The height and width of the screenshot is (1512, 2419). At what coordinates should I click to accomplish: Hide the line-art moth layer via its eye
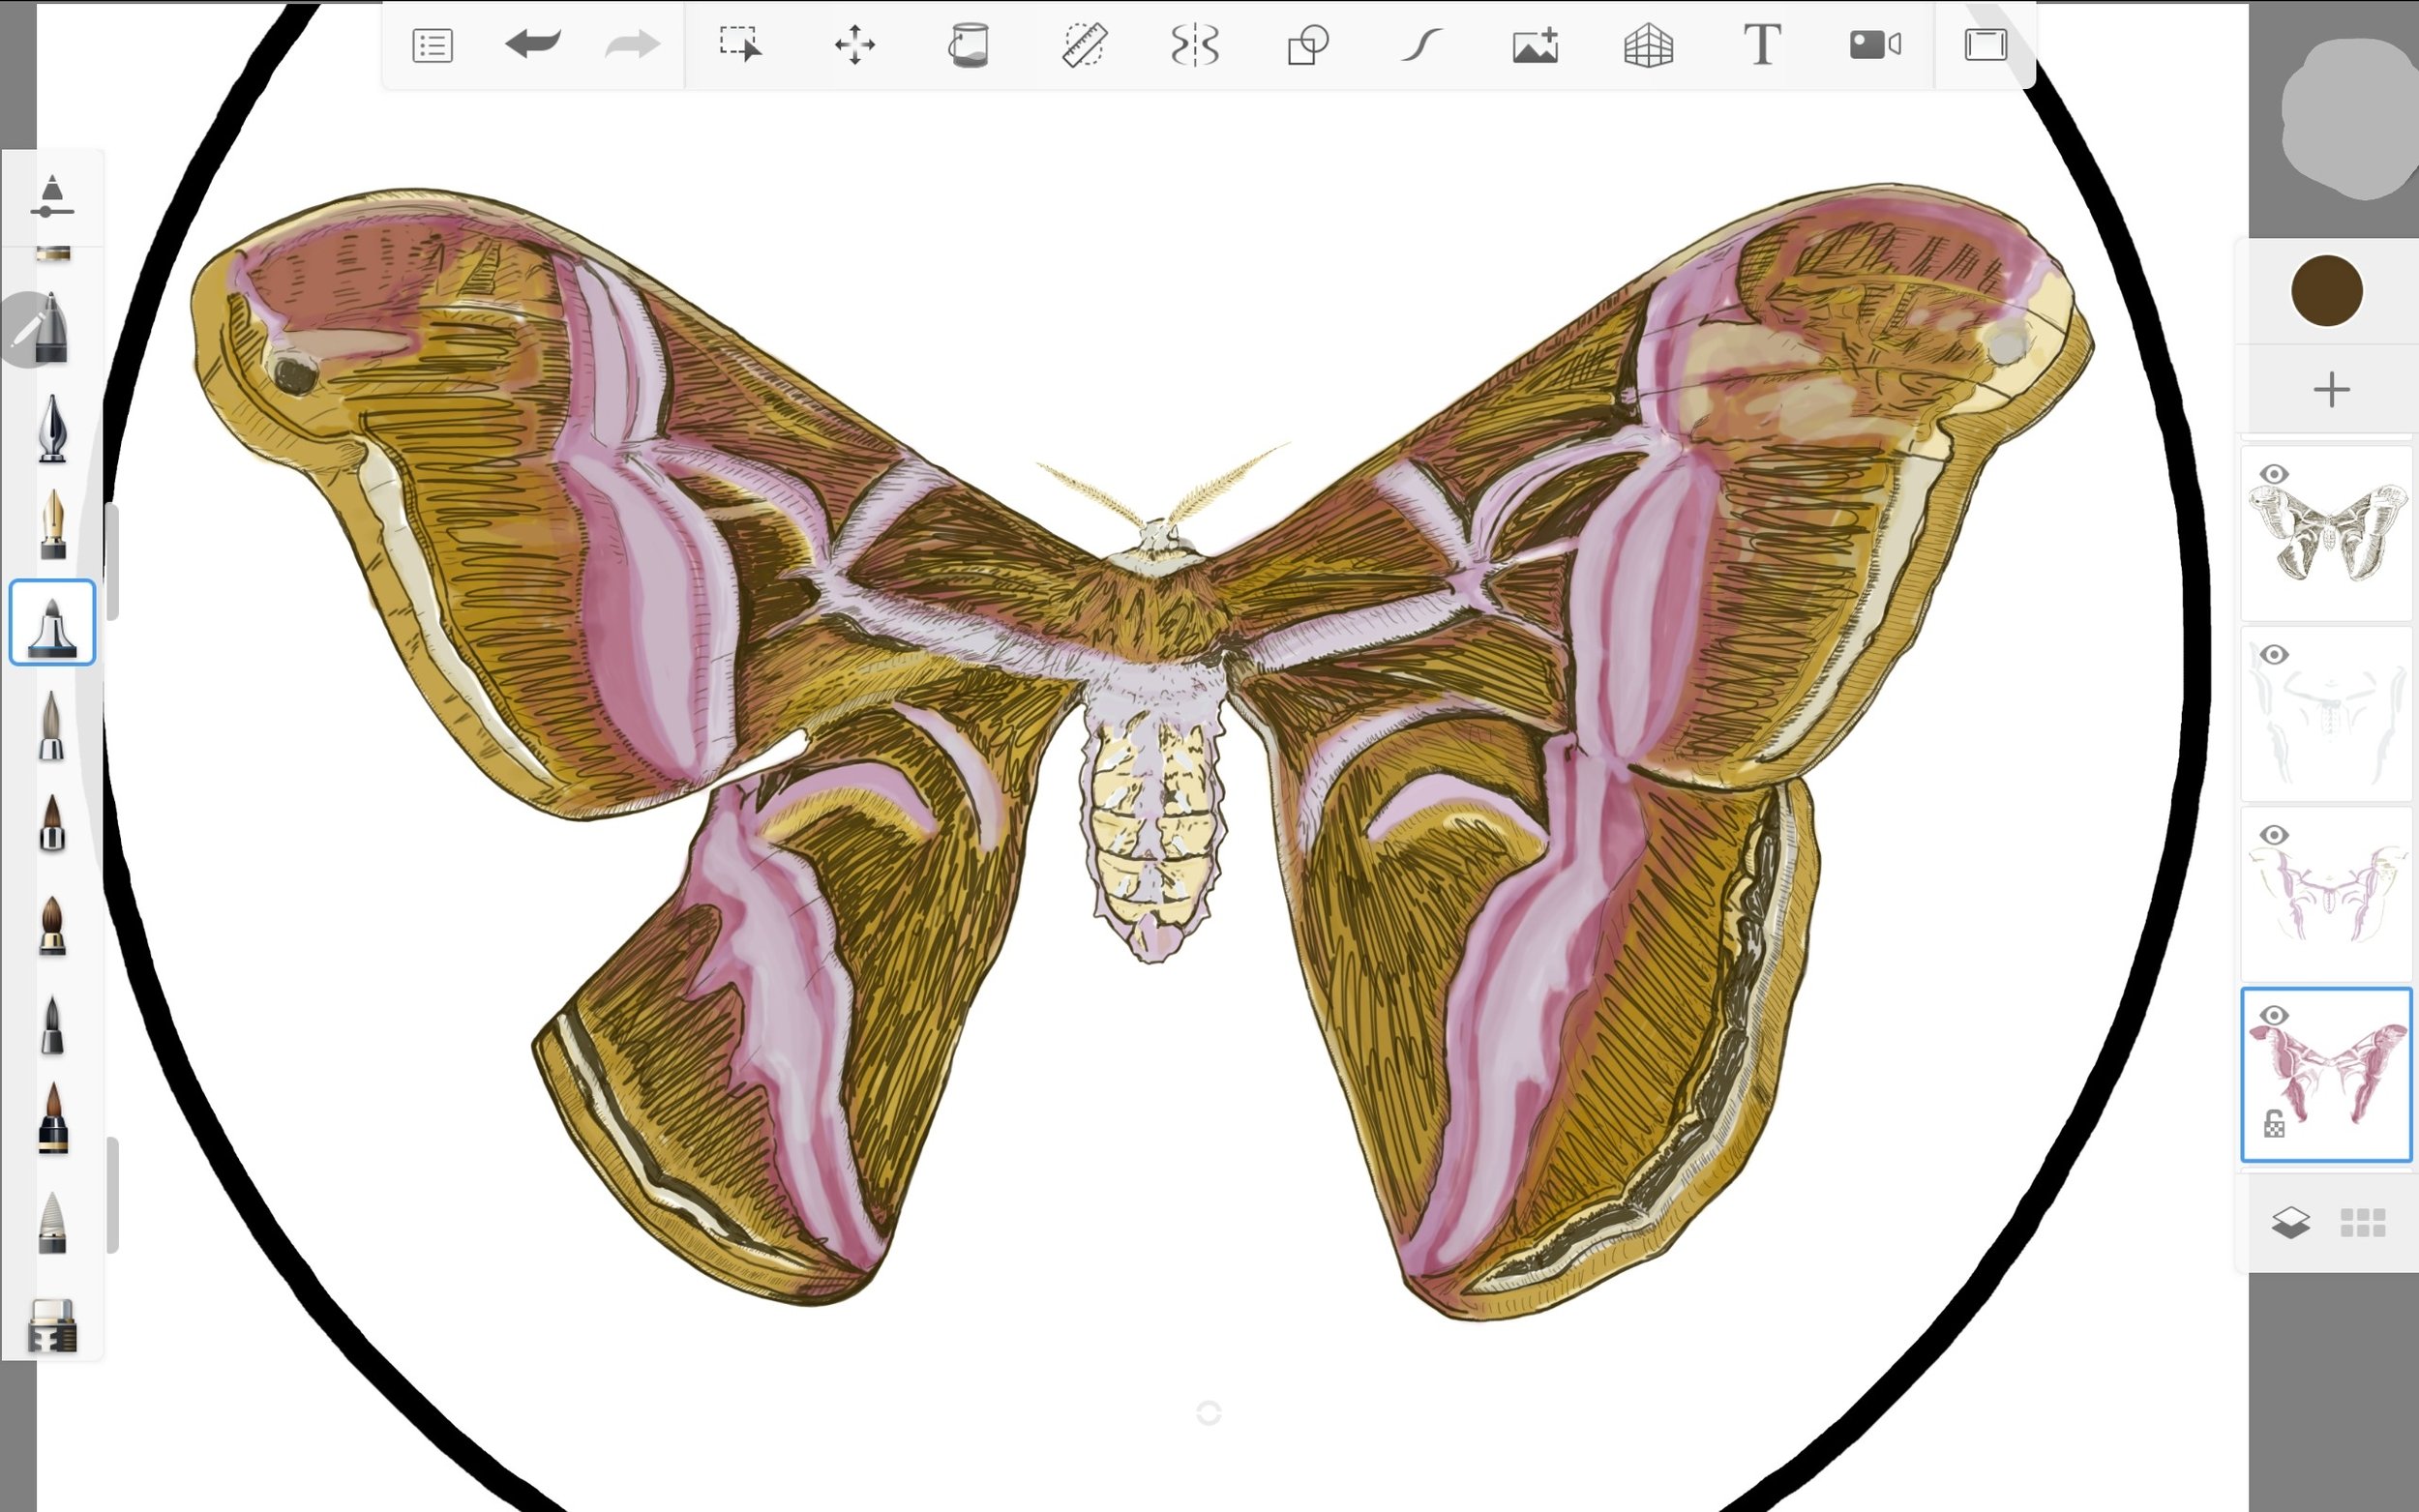[2274, 474]
